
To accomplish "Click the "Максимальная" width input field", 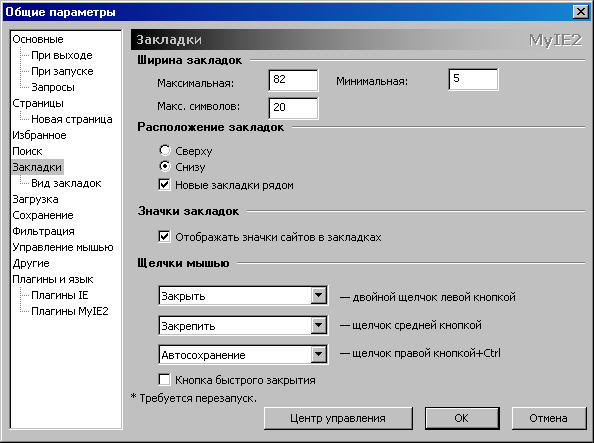I will point(293,80).
